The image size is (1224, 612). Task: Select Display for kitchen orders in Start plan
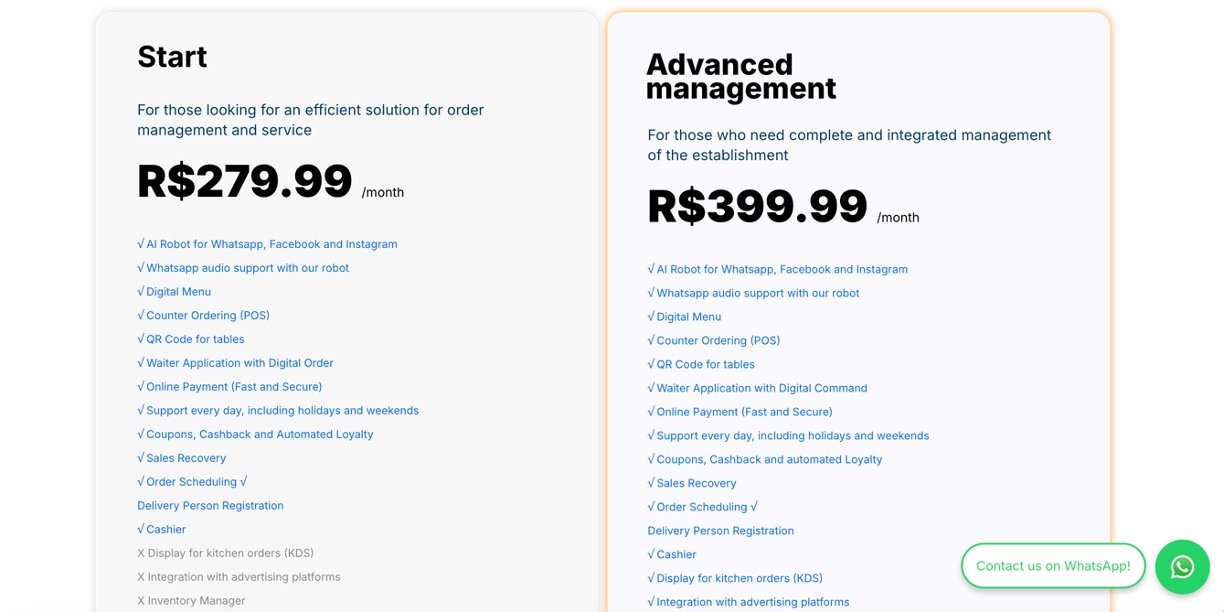[x=226, y=553]
